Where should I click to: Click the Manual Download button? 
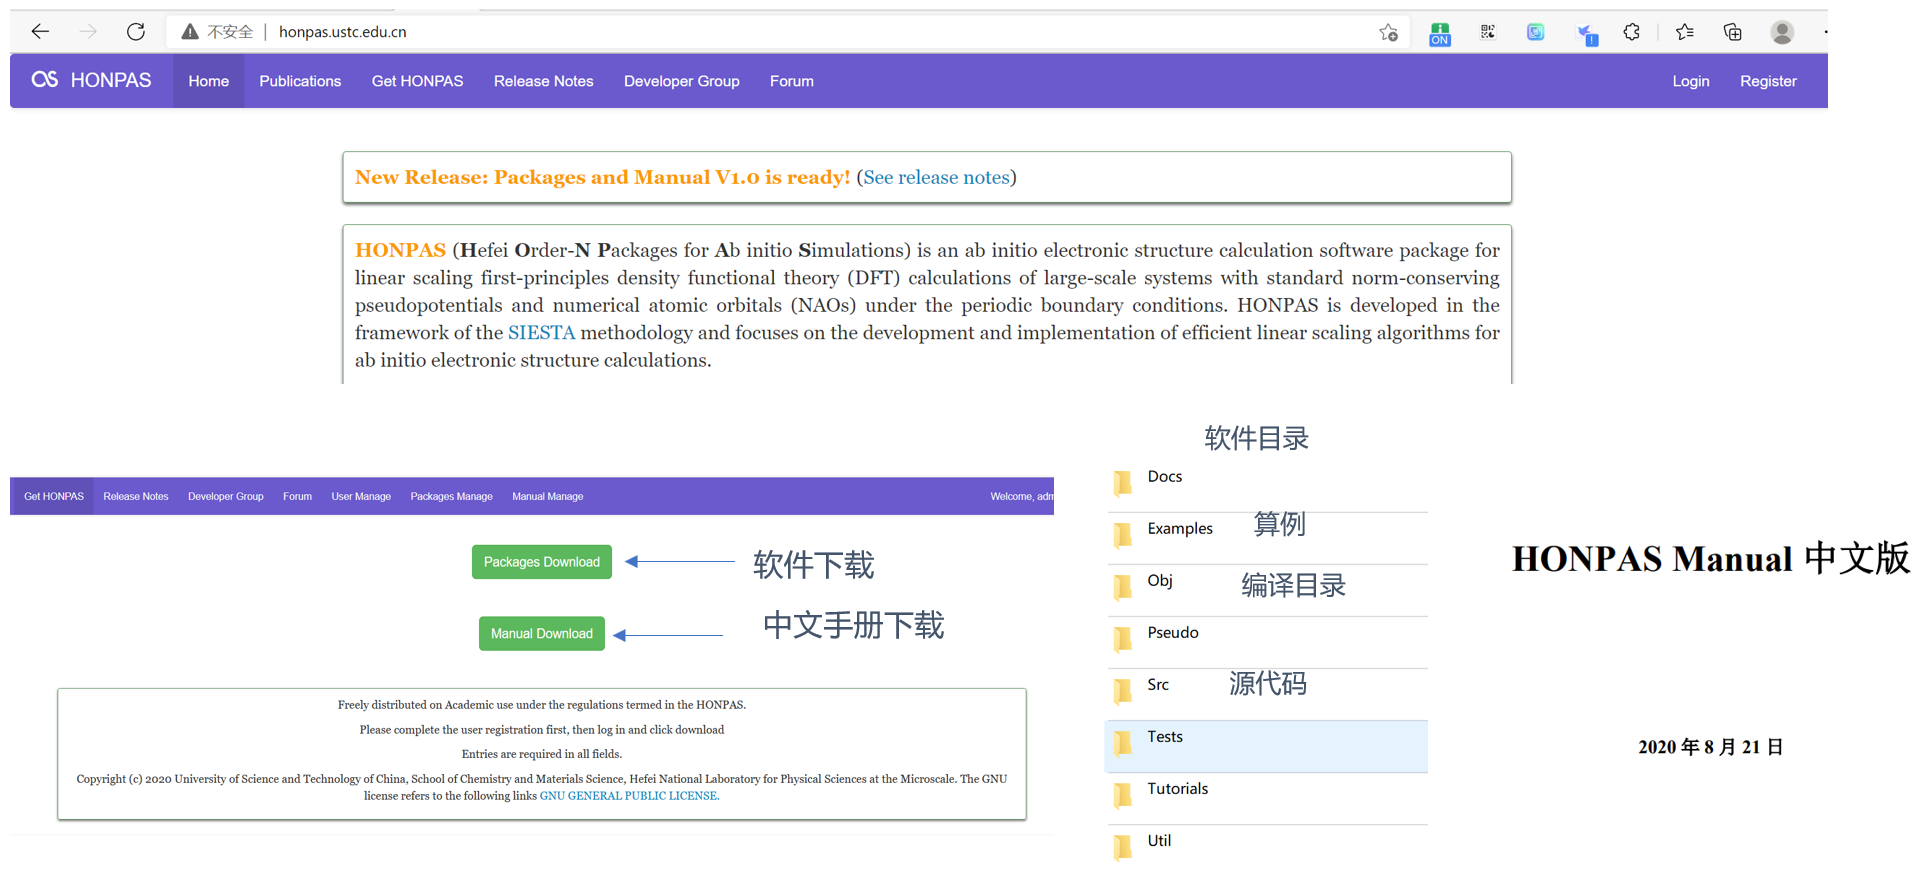[x=542, y=634]
